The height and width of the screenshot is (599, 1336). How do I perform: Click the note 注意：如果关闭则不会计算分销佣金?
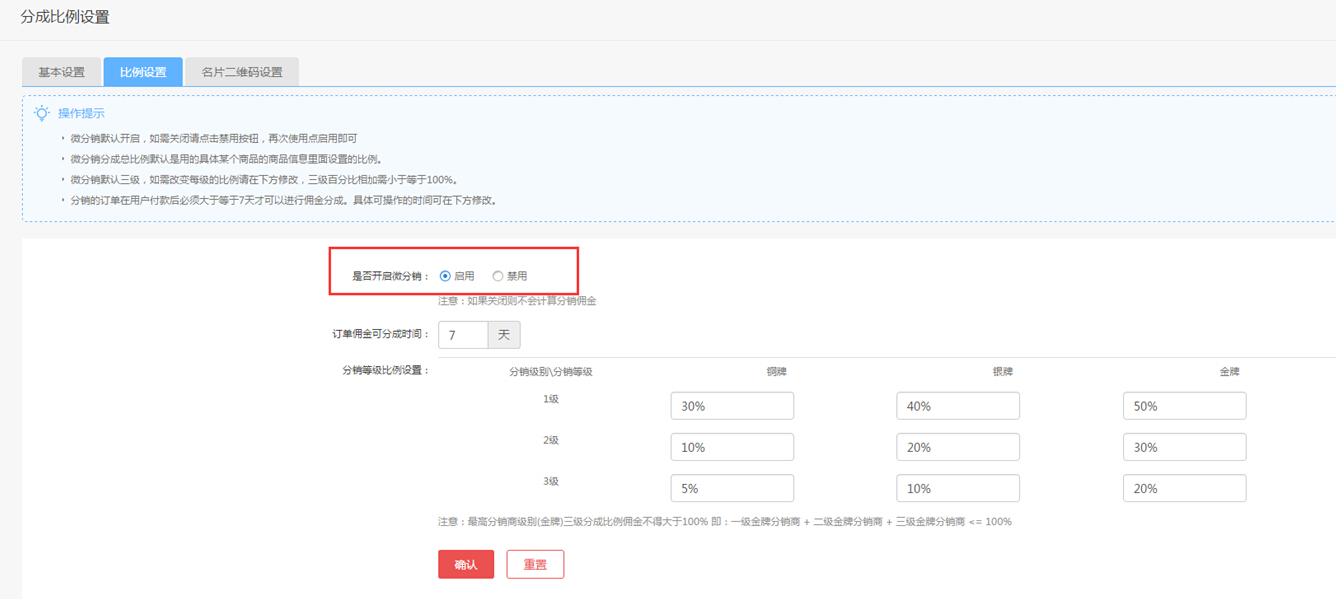[517, 300]
